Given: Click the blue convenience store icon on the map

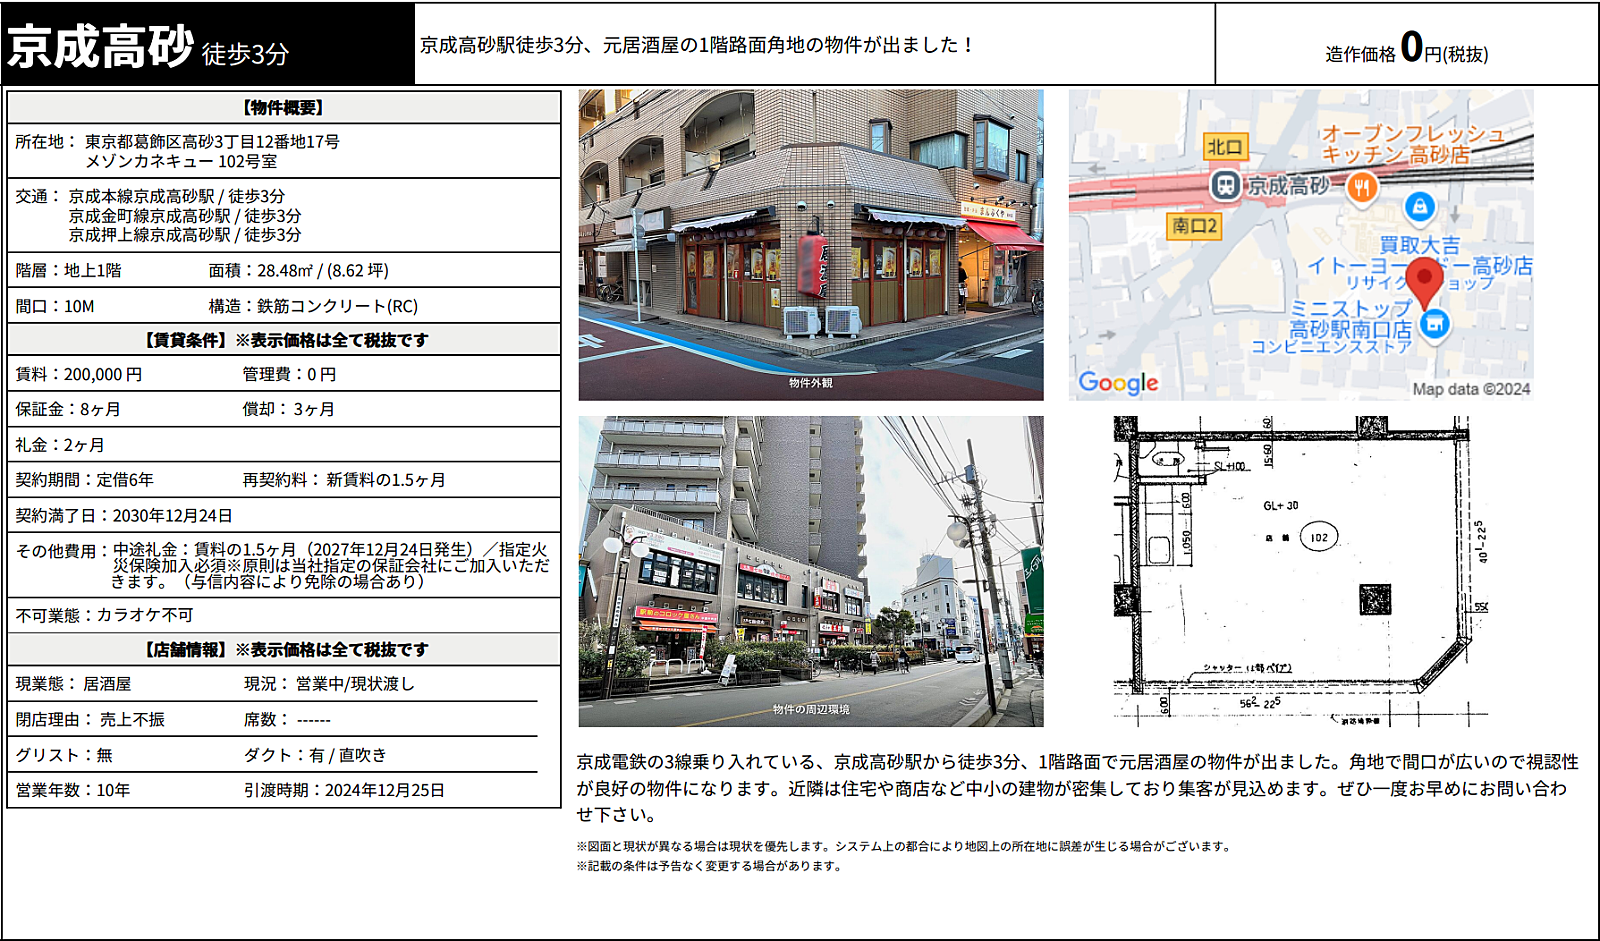Looking at the screenshot, I should 1435,324.
